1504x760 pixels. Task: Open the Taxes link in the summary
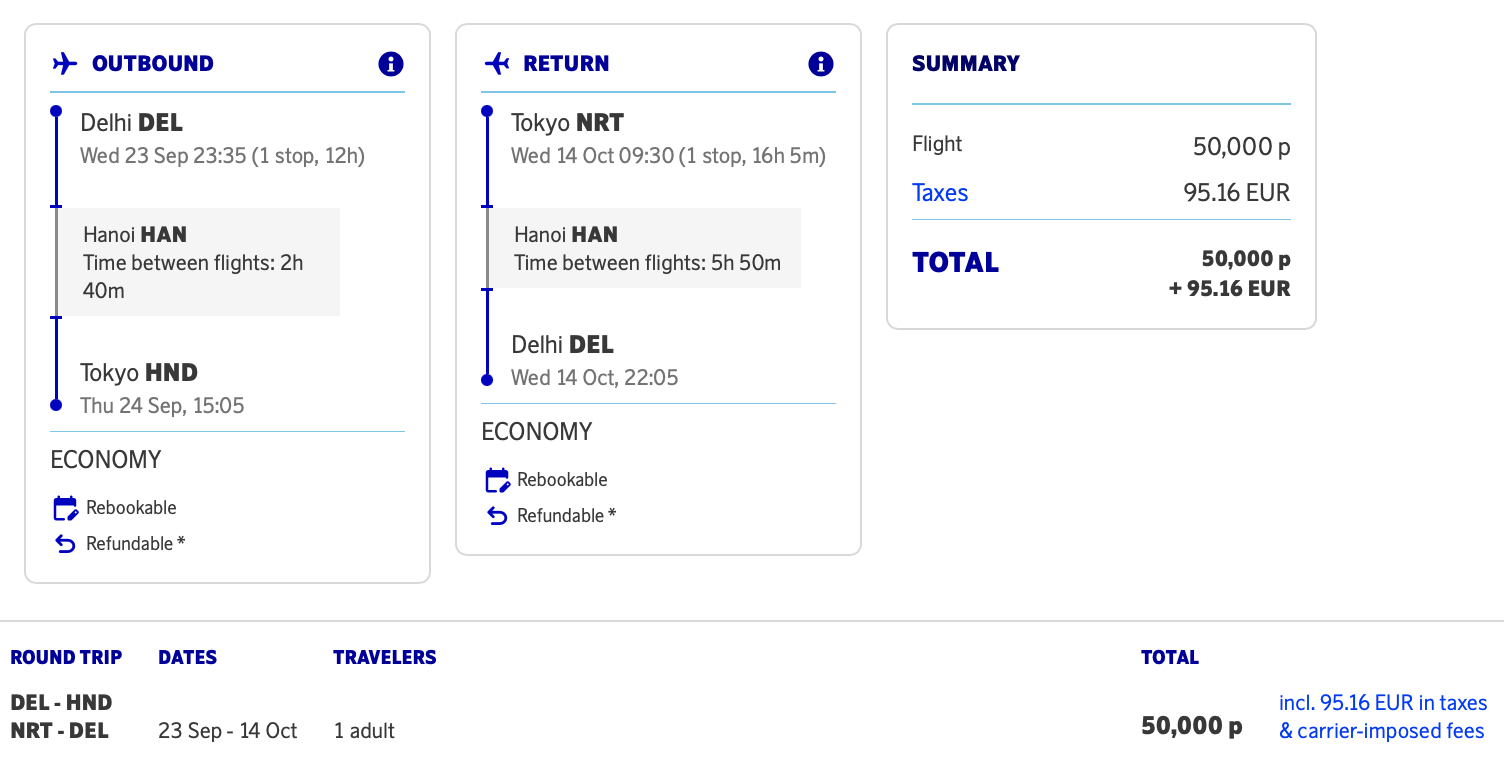pyautogui.click(x=940, y=192)
